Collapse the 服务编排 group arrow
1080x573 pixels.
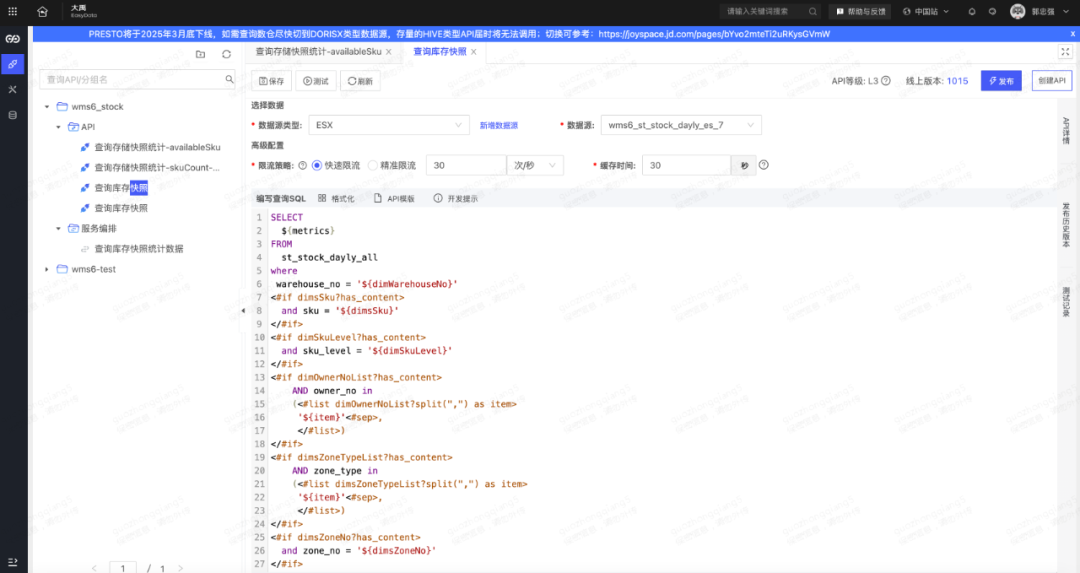(x=59, y=228)
